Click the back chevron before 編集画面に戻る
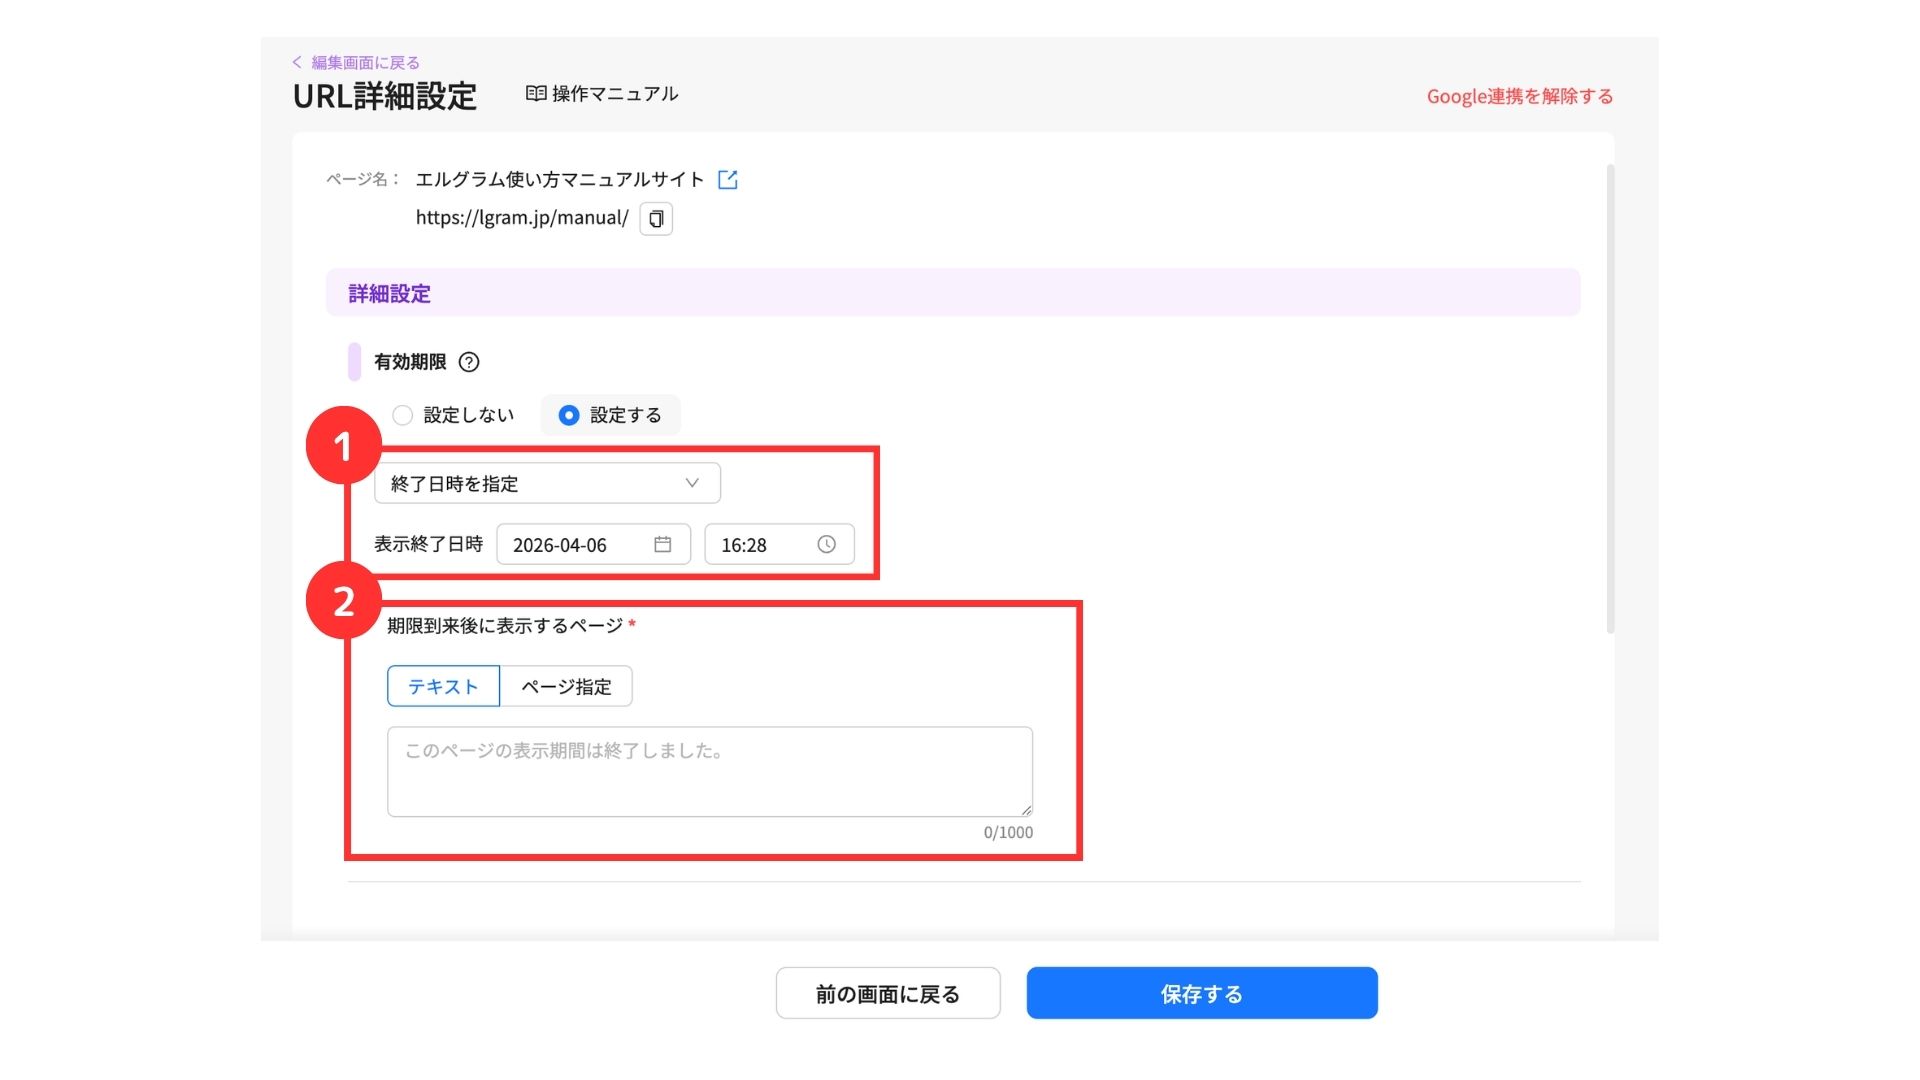Viewport: 1920px width, 1080px height. (x=297, y=62)
